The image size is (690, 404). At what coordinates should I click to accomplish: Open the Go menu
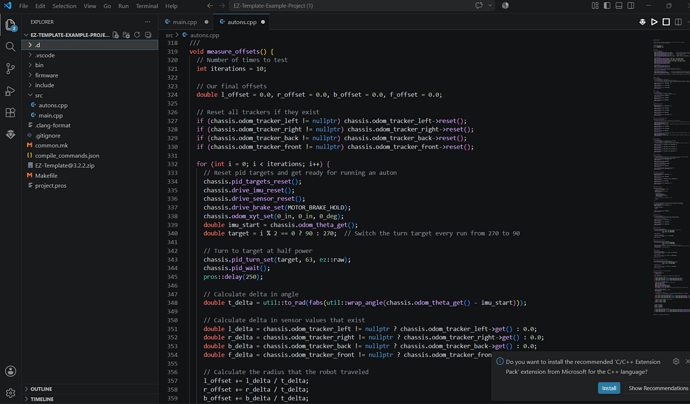[x=107, y=6]
